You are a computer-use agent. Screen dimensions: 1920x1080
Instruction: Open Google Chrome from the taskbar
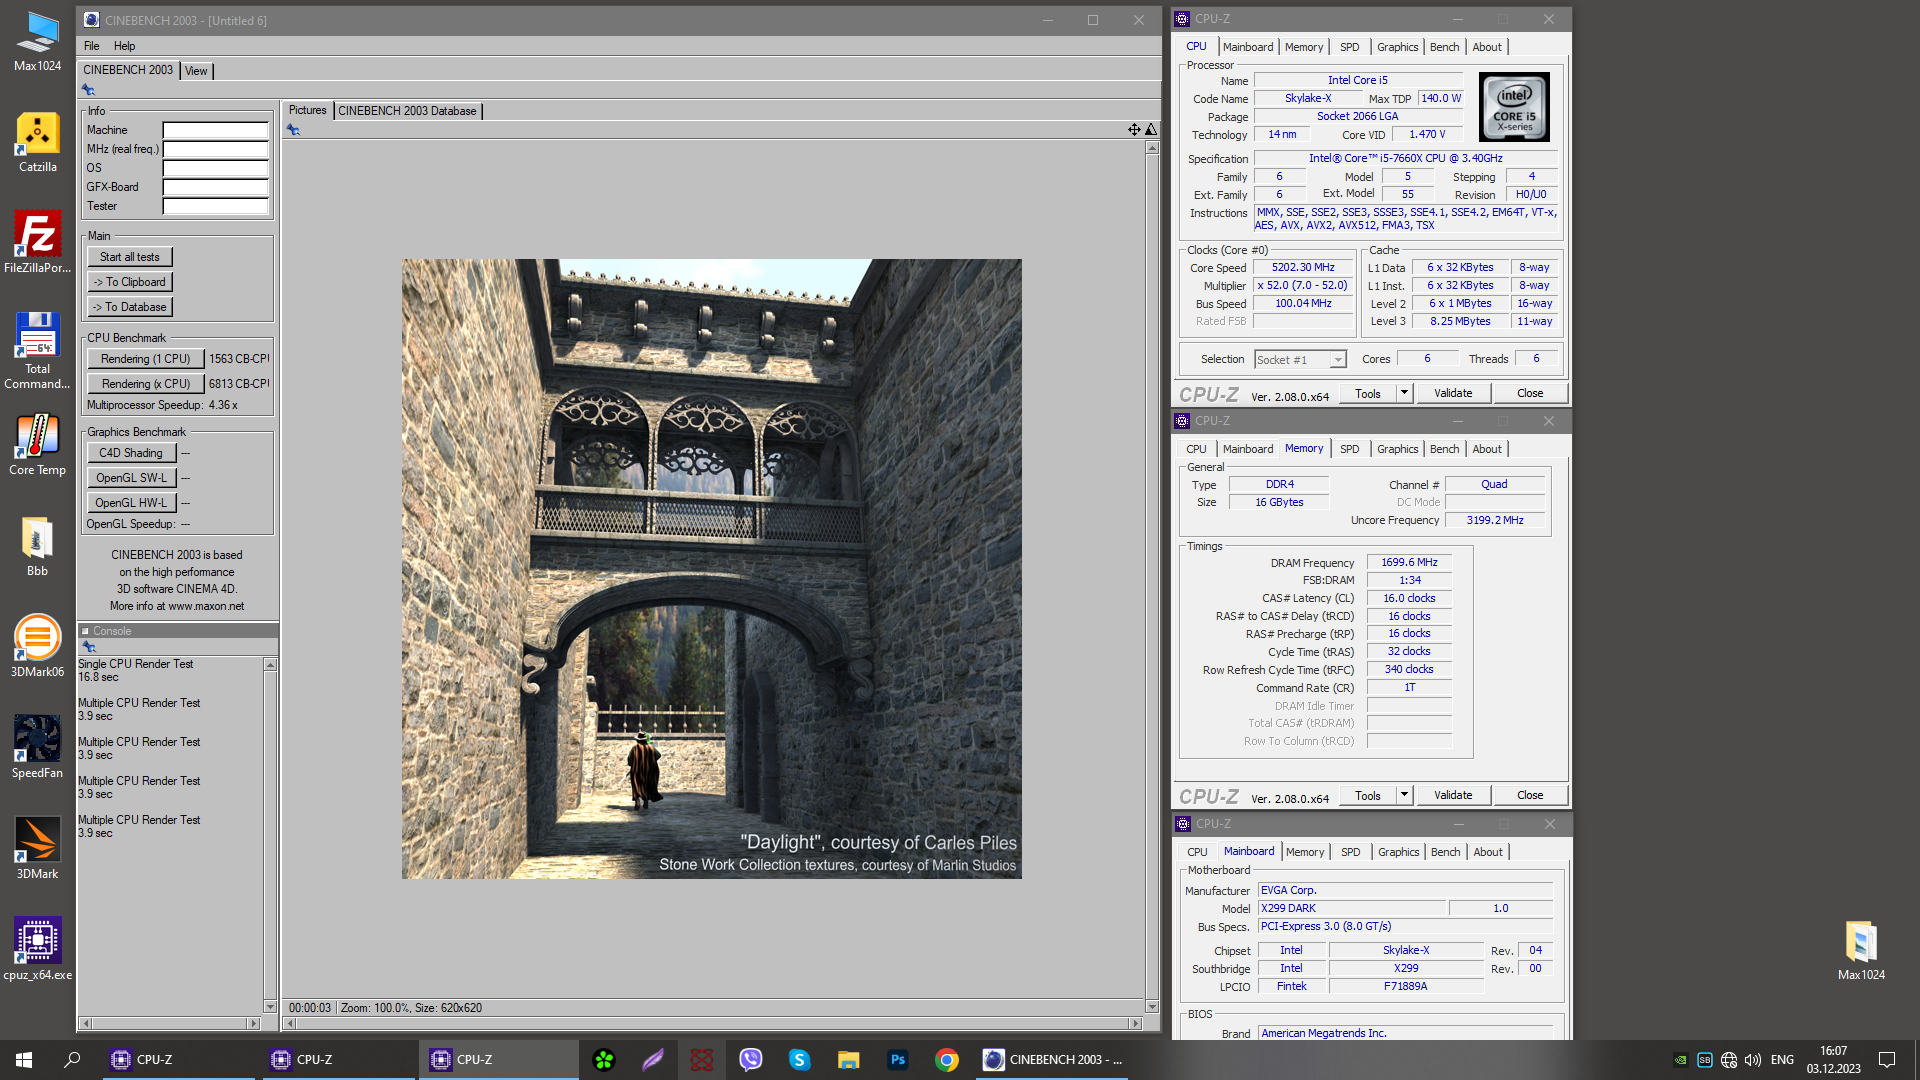pos(946,1060)
